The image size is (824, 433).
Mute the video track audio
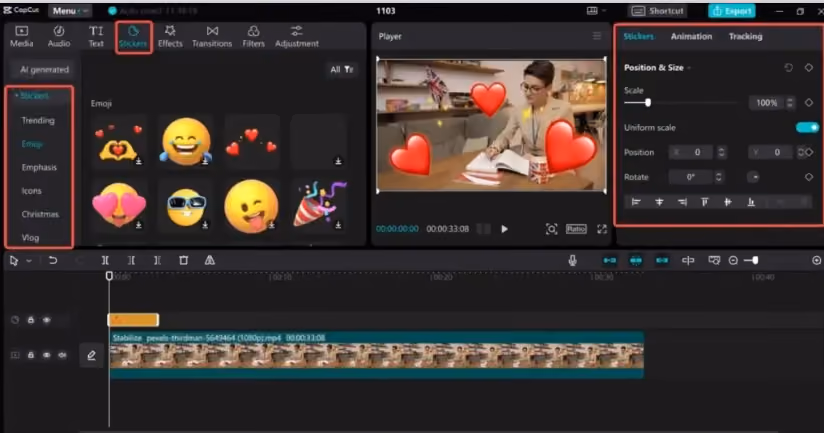63,355
